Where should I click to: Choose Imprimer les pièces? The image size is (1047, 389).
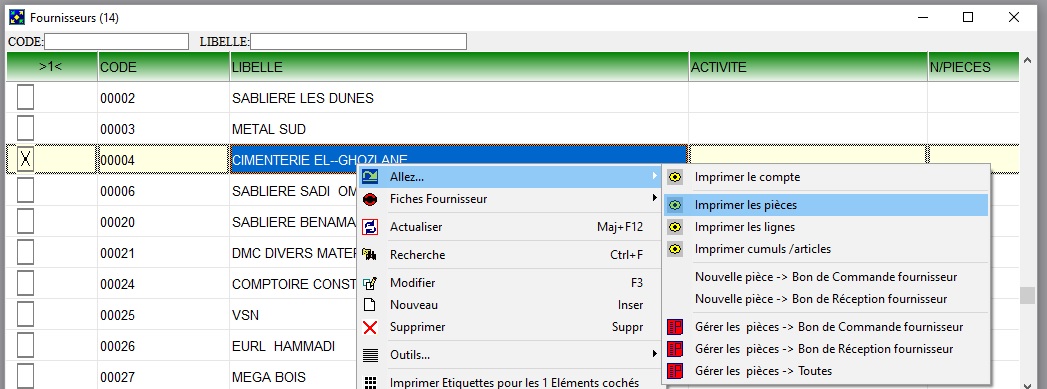click(x=825, y=206)
